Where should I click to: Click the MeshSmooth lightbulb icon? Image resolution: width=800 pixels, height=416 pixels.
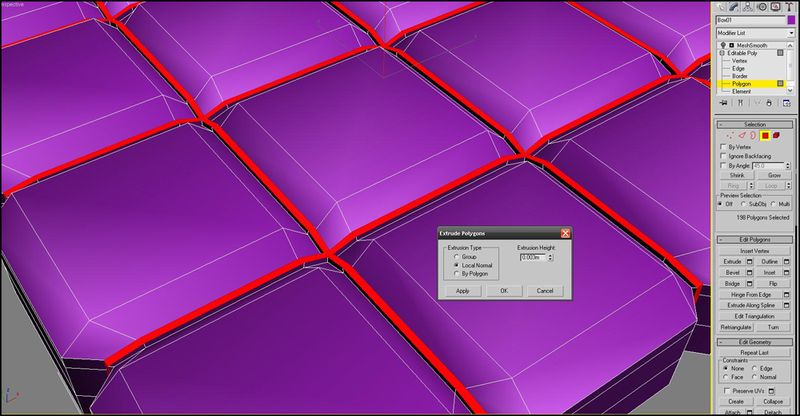tap(723, 45)
